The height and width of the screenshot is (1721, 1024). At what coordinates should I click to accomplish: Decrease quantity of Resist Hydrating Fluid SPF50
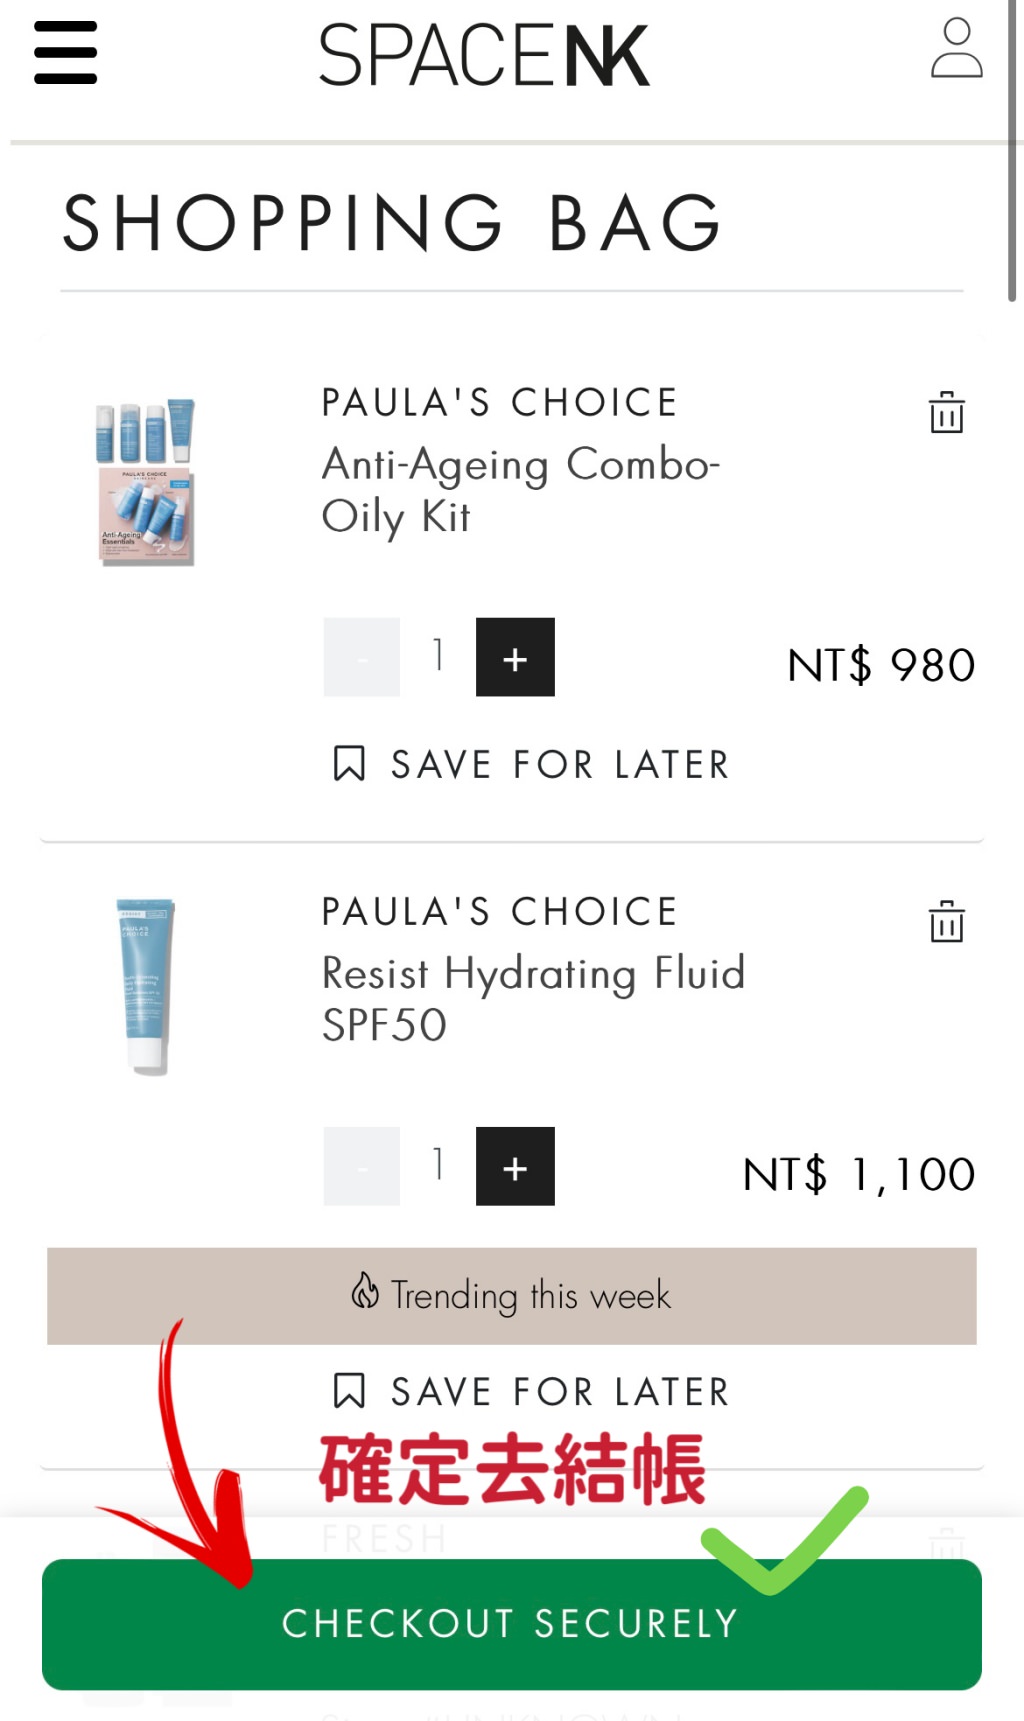pos(362,1166)
